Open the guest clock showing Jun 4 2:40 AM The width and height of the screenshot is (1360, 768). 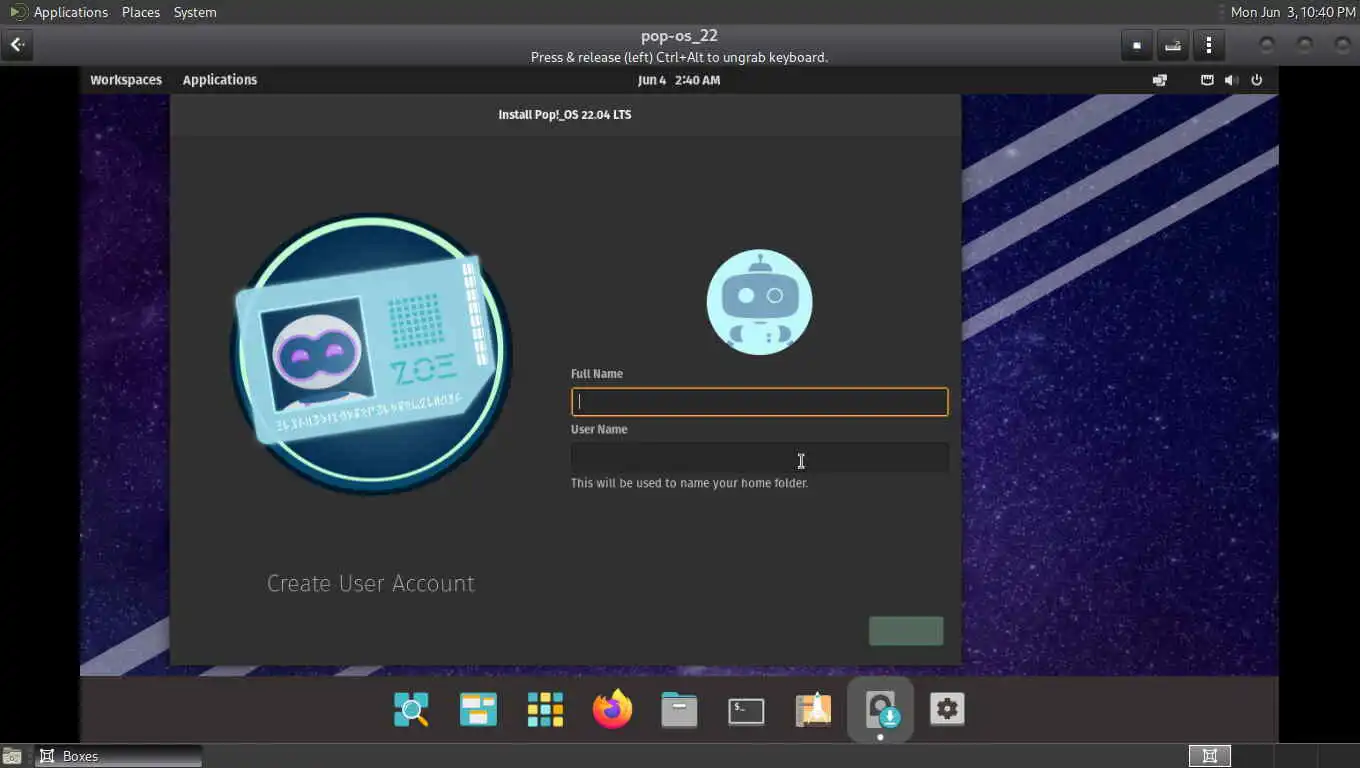(x=679, y=80)
